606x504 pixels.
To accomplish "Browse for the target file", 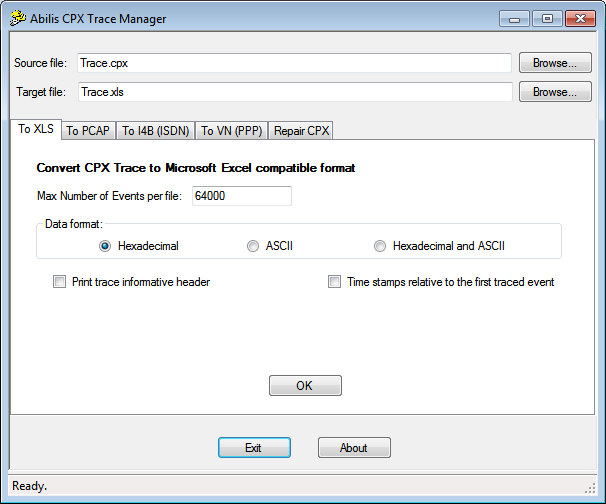I will point(554,92).
